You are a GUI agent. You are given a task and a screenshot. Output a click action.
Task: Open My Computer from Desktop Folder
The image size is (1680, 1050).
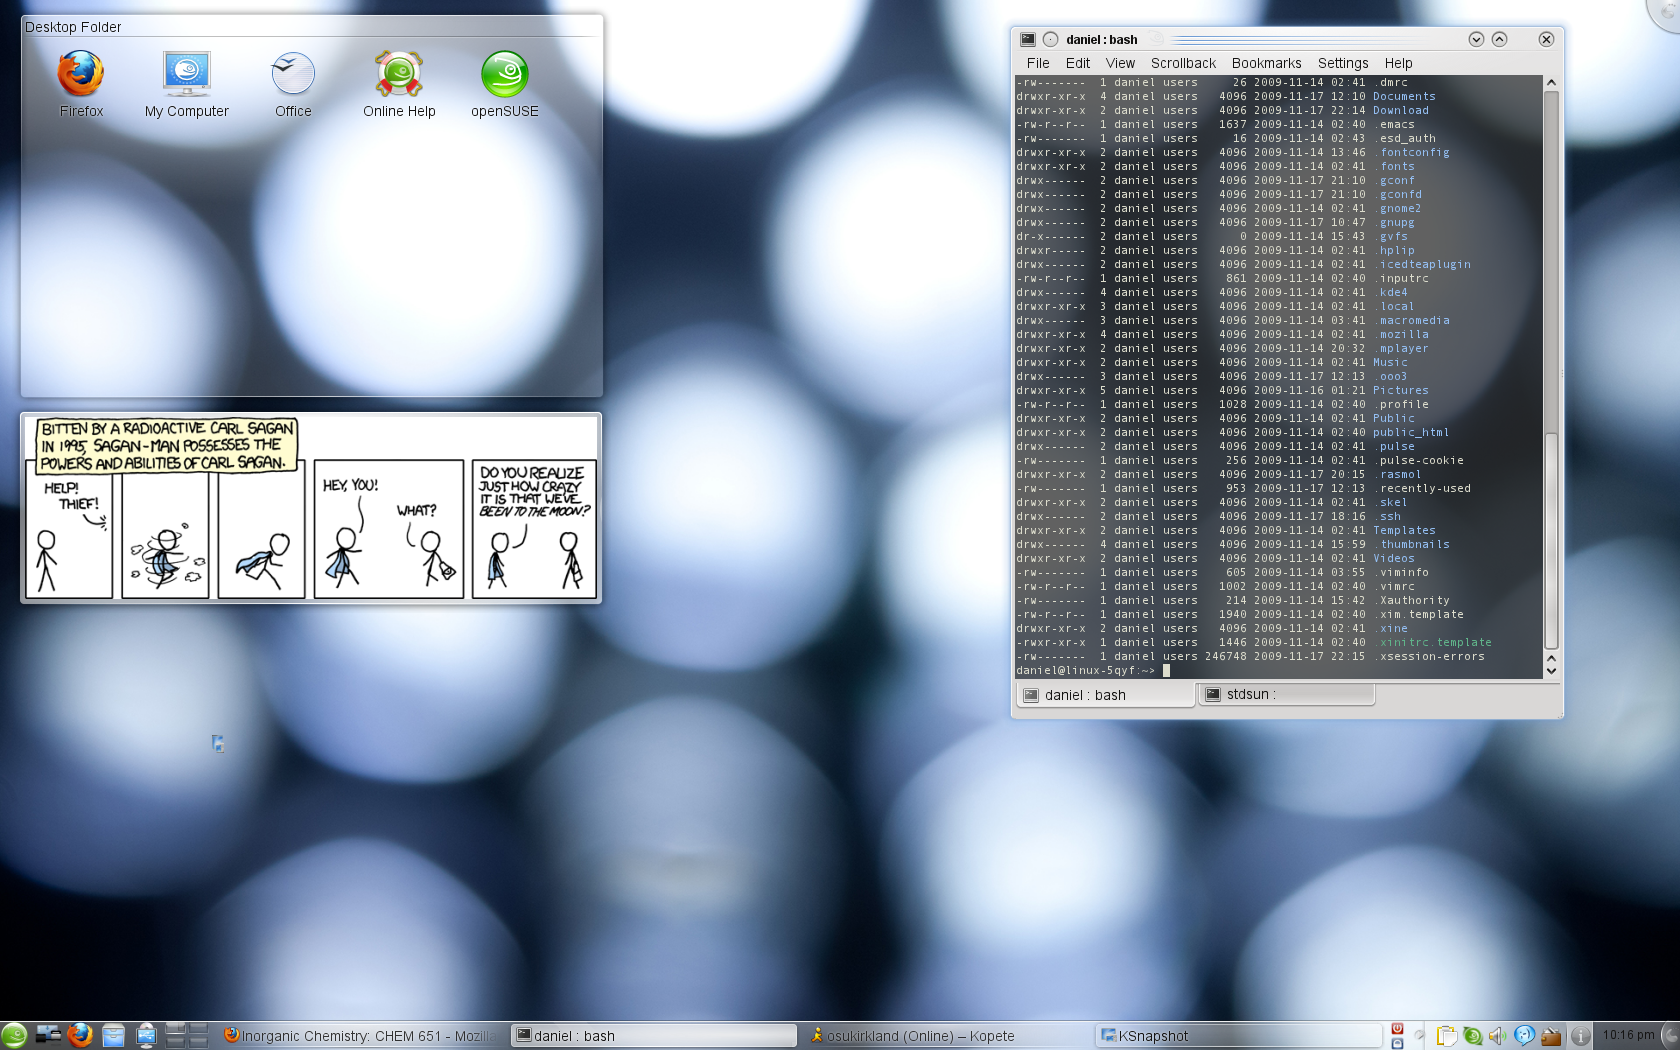pyautogui.click(x=187, y=76)
